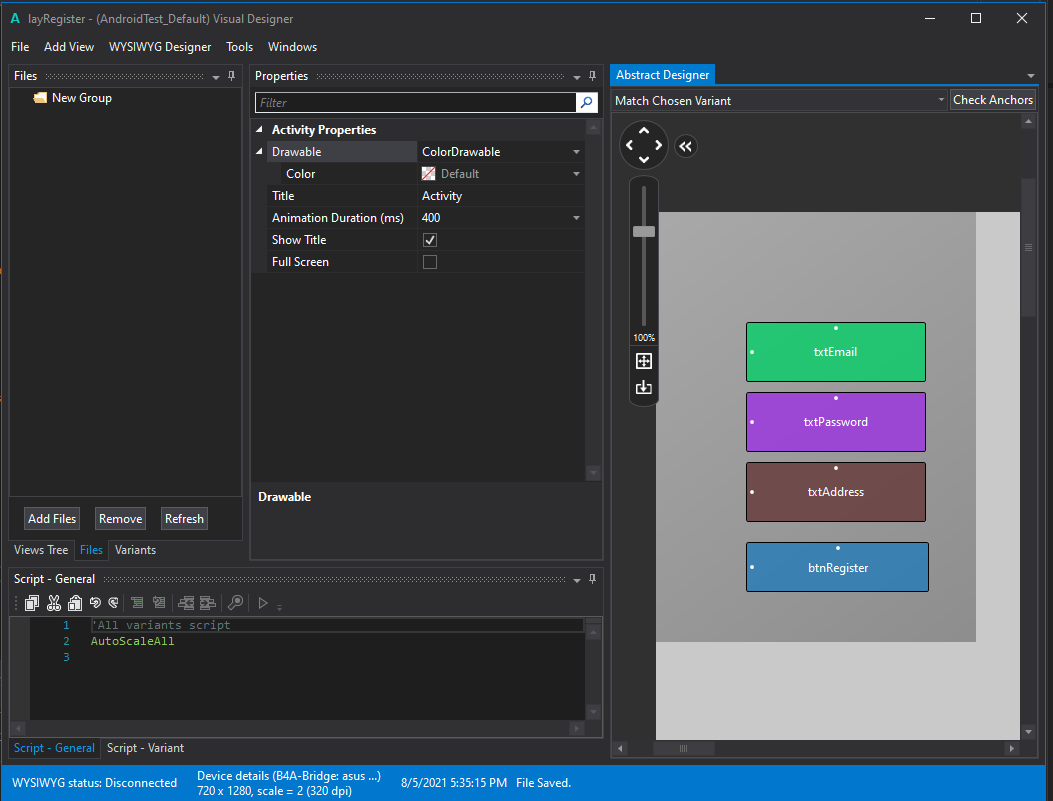Collapse designer navigation with double-chevron button
This screenshot has width=1053, height=801.
685,147
